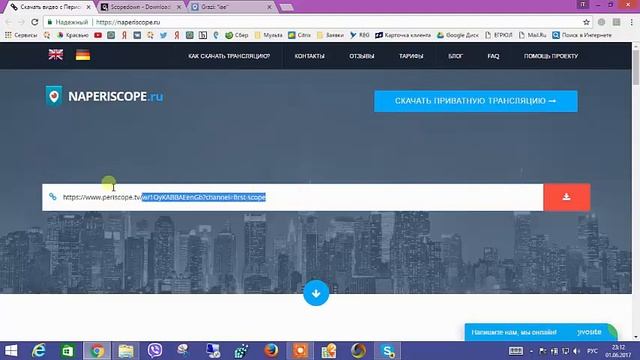Image resolution: width=640 pixels, height=360 pixels.
Task: Open REG bookmark
Action: [359, 36]
